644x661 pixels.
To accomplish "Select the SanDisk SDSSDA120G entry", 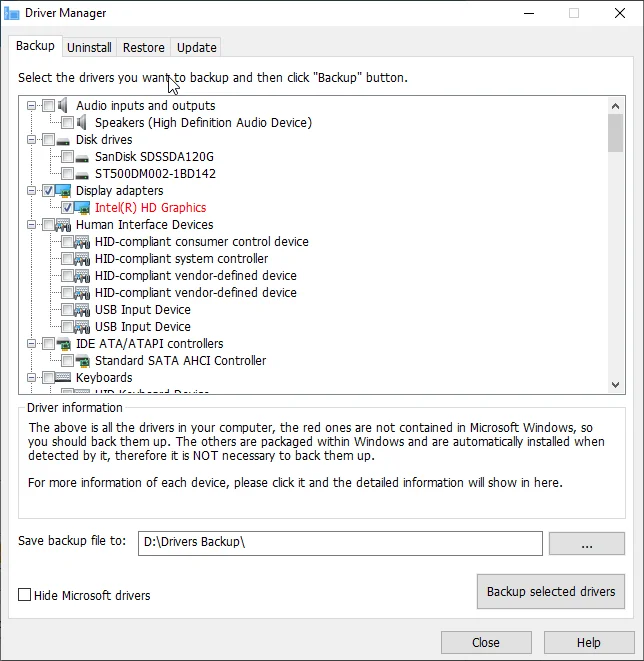I will 154,156.
